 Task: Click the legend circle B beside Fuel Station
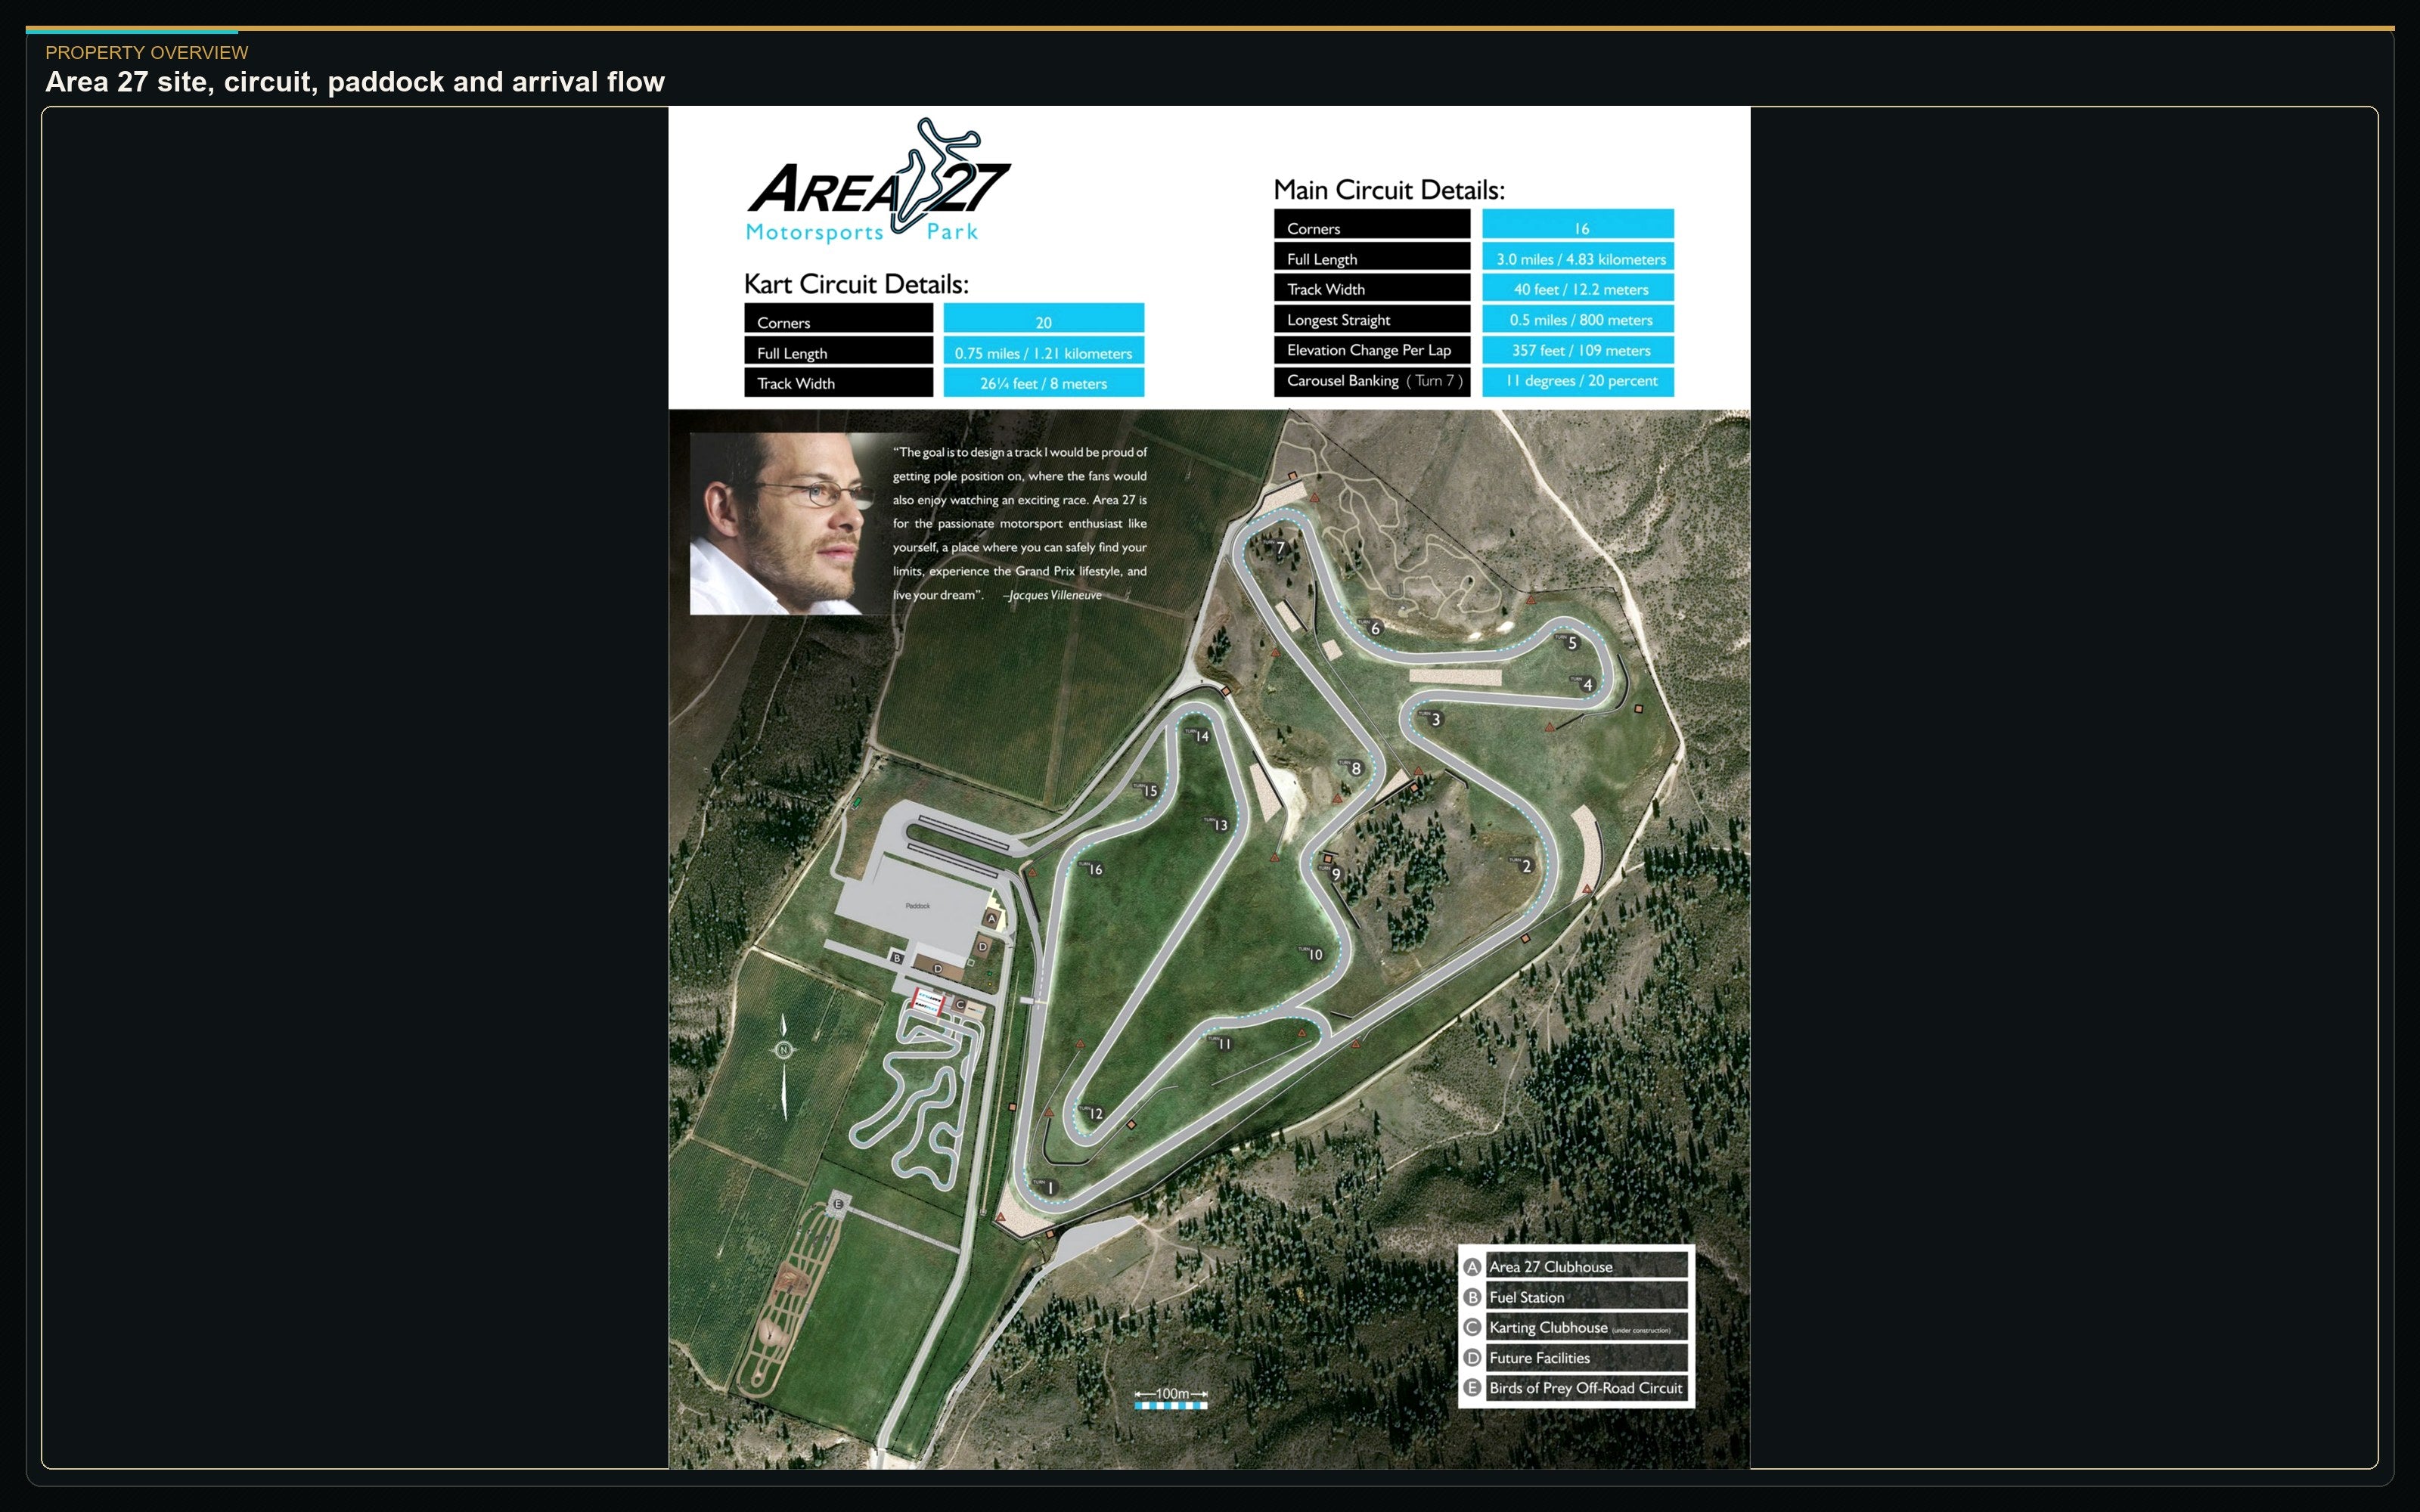pos(1472,1297)
